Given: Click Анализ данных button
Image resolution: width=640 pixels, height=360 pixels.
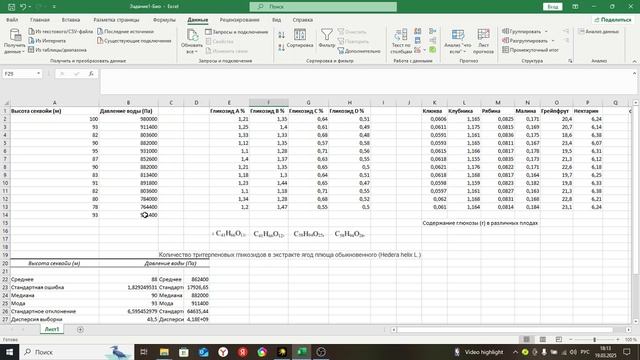Looking at the screenshot, I should tap(598, 31).
